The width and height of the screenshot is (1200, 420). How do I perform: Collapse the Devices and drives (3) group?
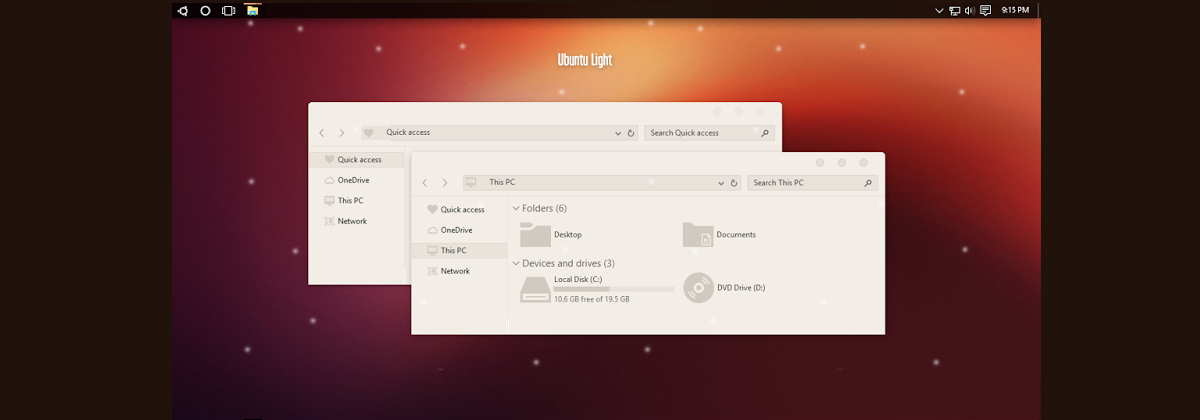tap(516, 263)
